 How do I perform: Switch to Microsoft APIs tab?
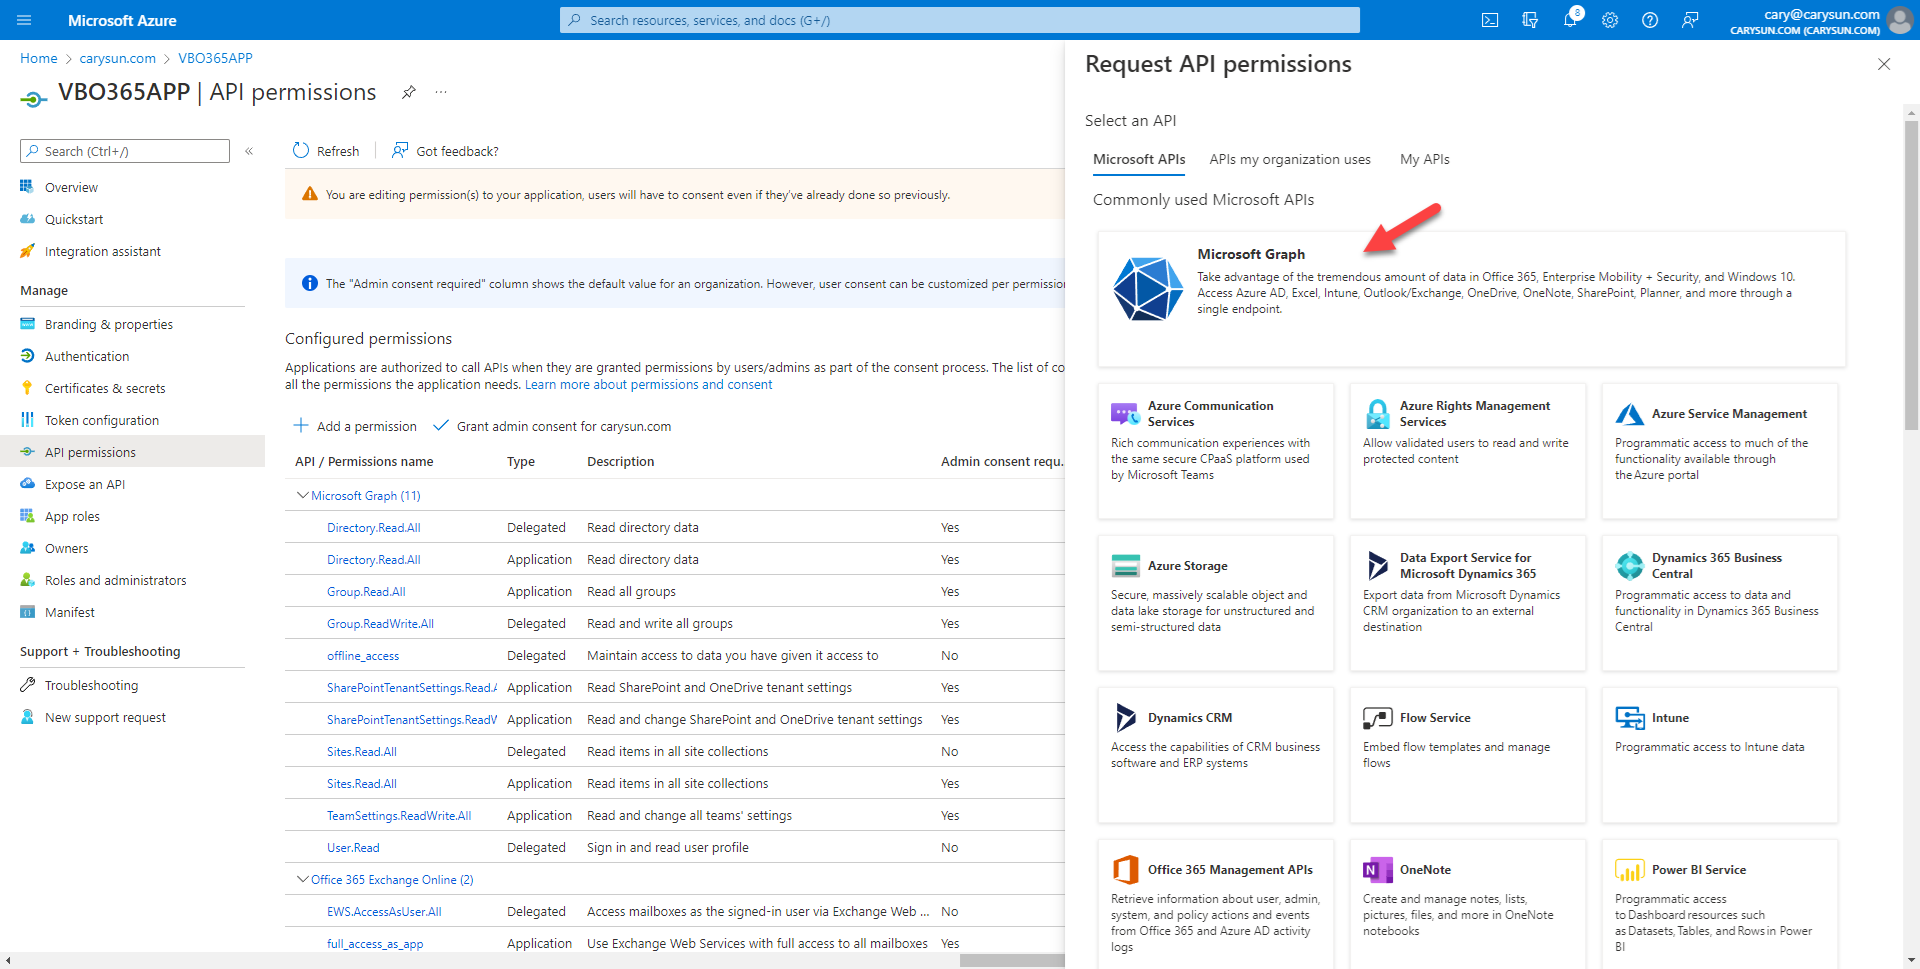1139,159
